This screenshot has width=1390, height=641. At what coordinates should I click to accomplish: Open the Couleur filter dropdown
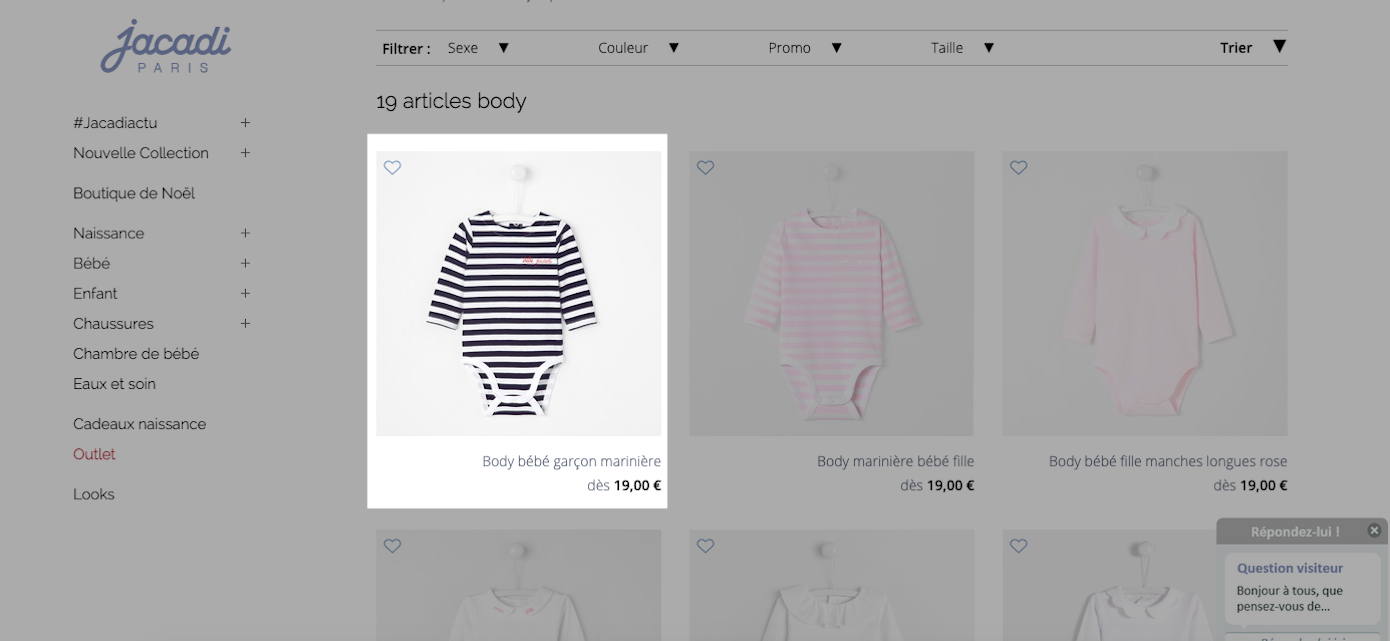pyautogui.click(x=639, y=47)
